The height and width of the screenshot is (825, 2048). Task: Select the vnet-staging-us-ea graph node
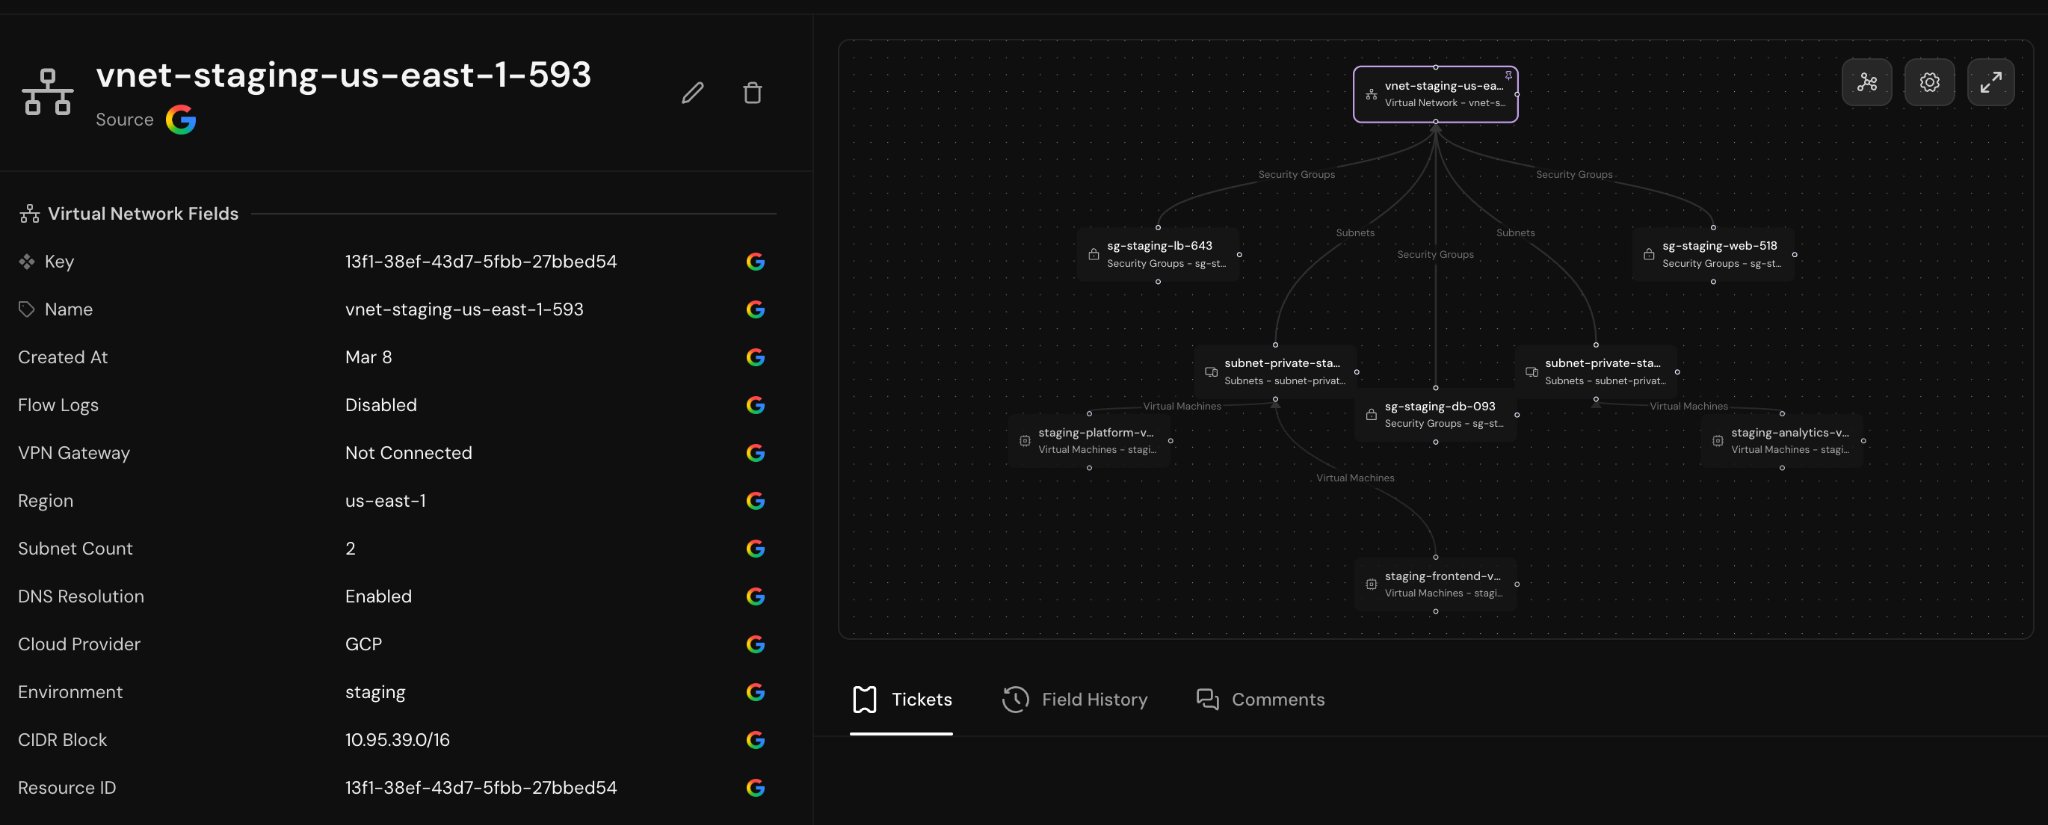coord(1436,94)
